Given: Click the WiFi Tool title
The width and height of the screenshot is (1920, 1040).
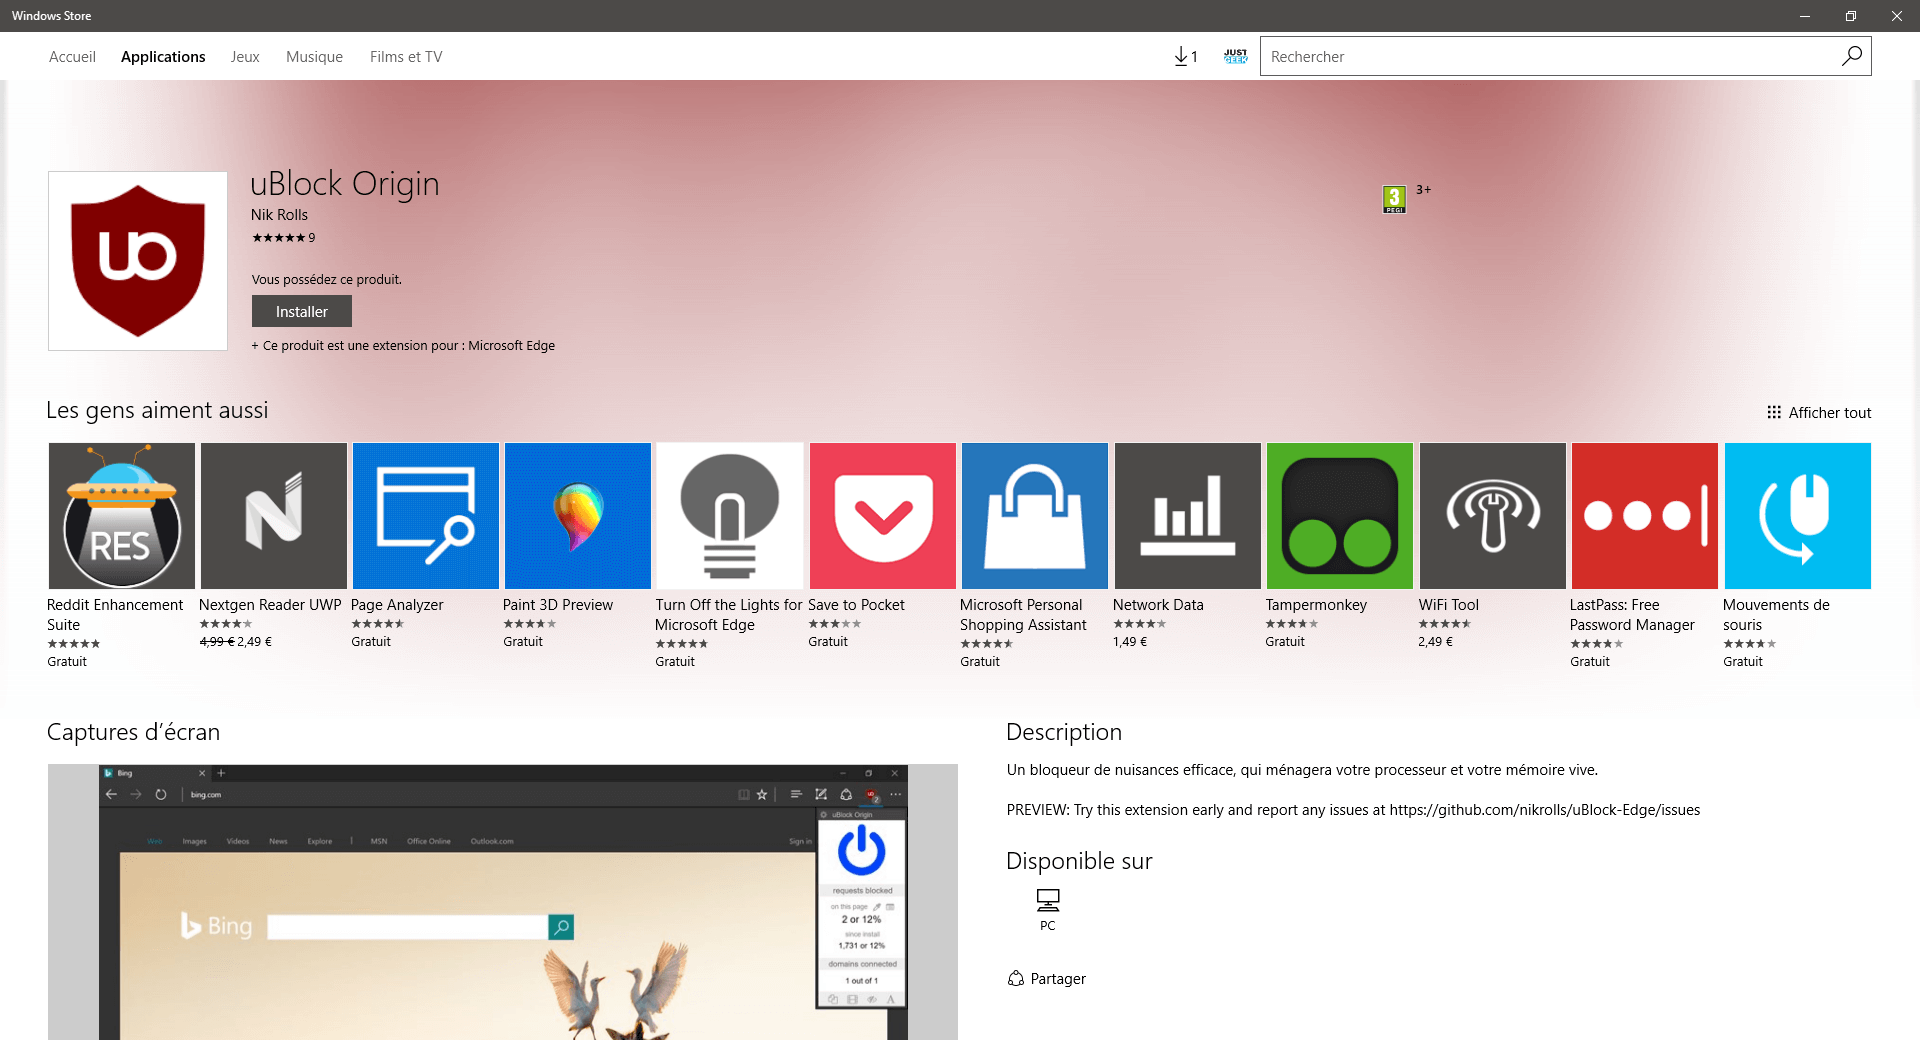Looking at the screenshot, I should [x=1448, y=605].
